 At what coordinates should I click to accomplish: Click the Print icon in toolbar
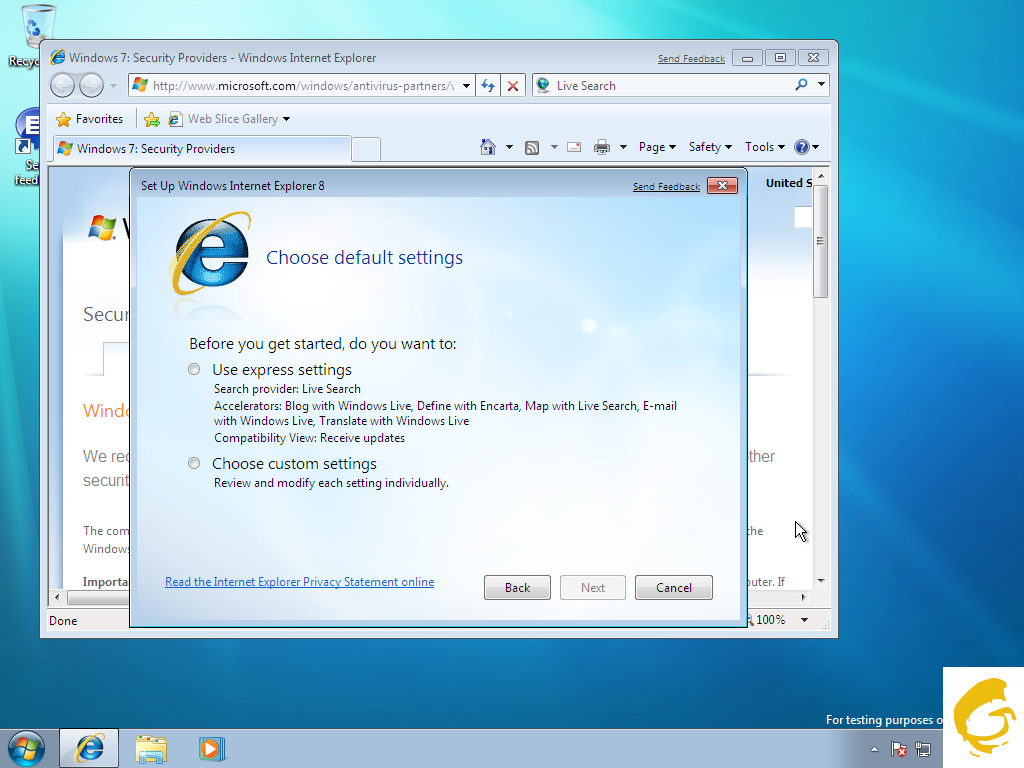601,147
